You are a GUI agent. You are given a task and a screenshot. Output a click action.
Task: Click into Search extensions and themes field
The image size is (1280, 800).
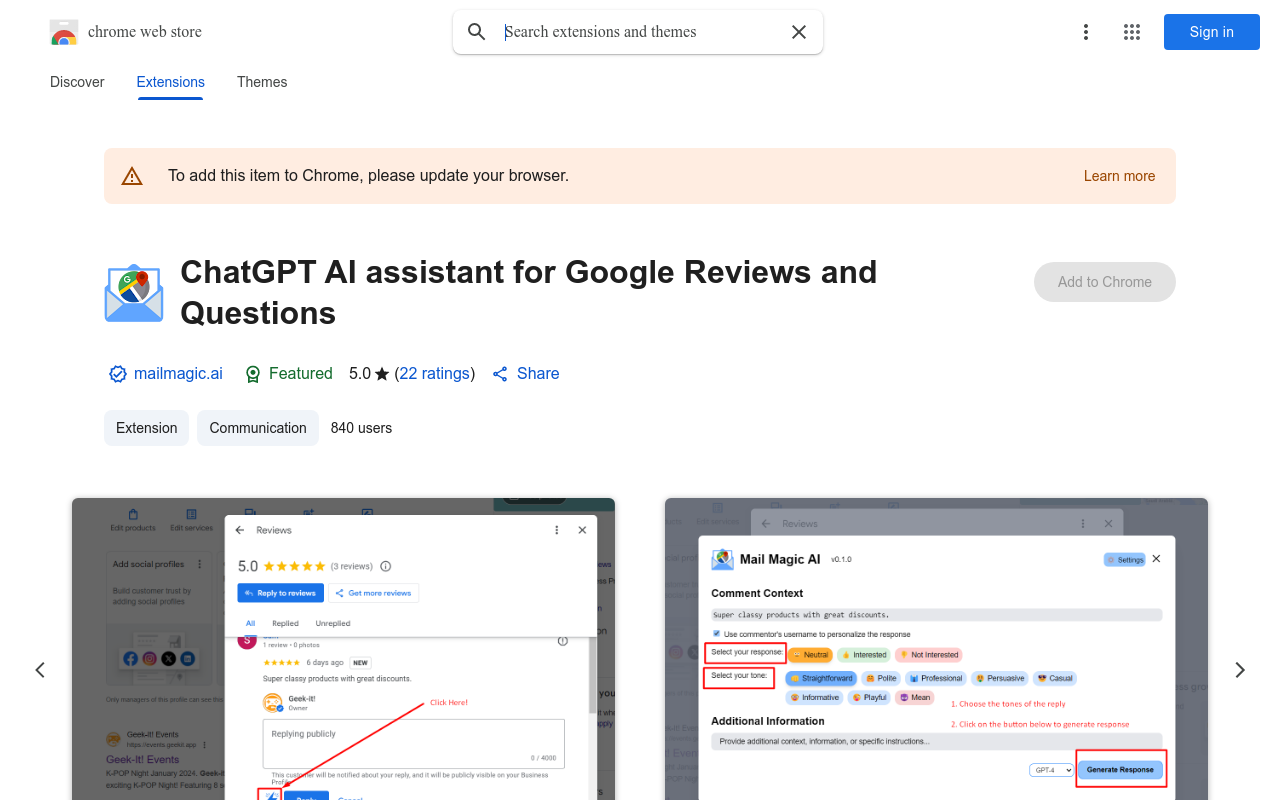(640, 32)
